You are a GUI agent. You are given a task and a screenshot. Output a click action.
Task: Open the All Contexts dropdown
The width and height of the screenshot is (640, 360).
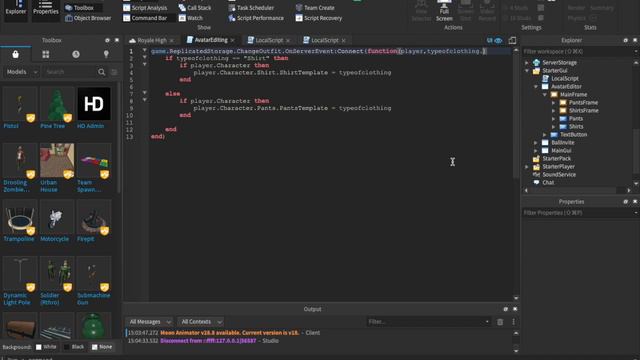tap(201, 322)
